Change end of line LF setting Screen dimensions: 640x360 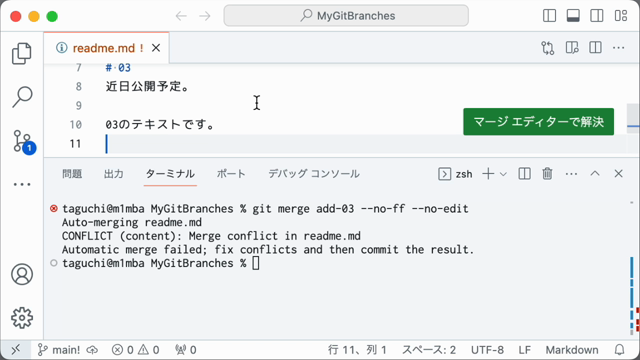524,350
